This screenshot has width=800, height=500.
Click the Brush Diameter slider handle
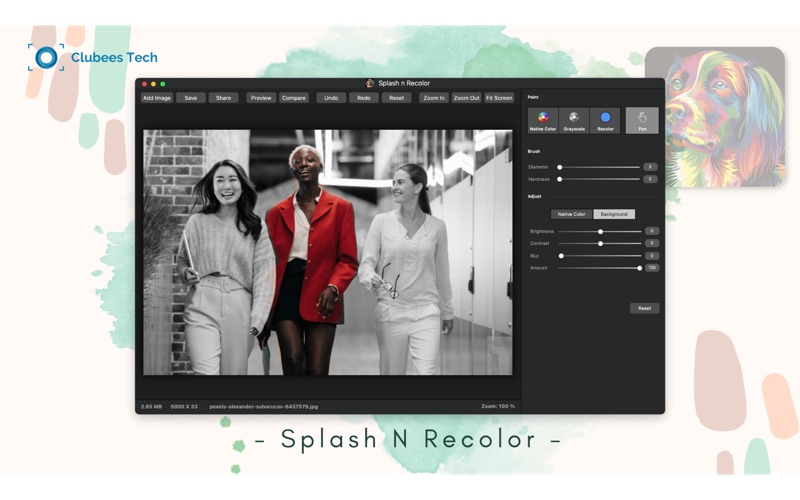(560, 167)
